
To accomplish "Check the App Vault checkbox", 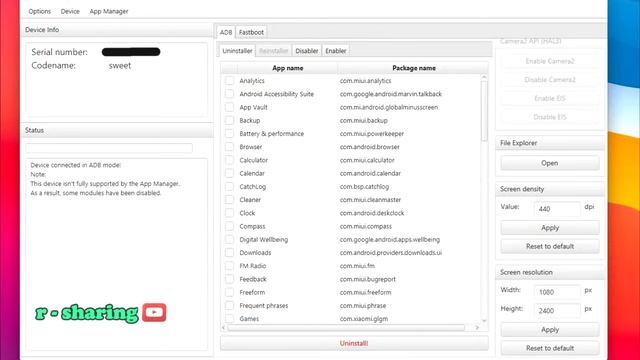I will (229, 107).
